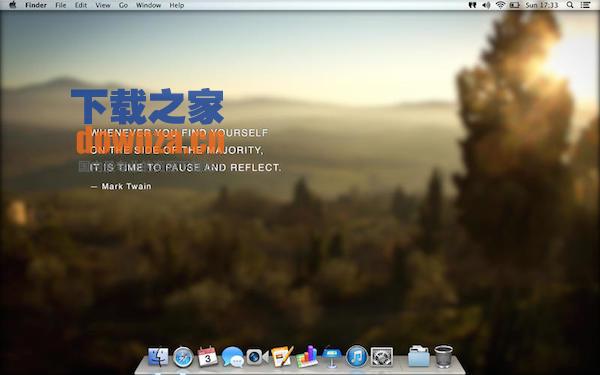Open the Apple menu
Viewport: 600px width, 375px height.
pos(12,5)
